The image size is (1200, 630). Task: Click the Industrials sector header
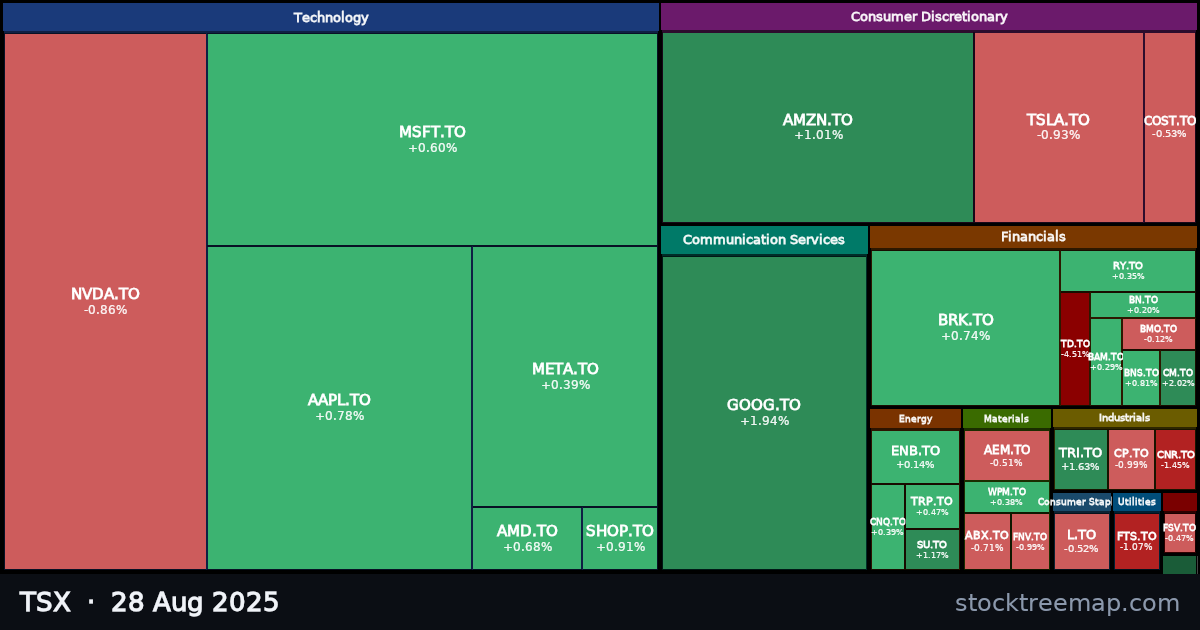click(x=1125, y=418)
